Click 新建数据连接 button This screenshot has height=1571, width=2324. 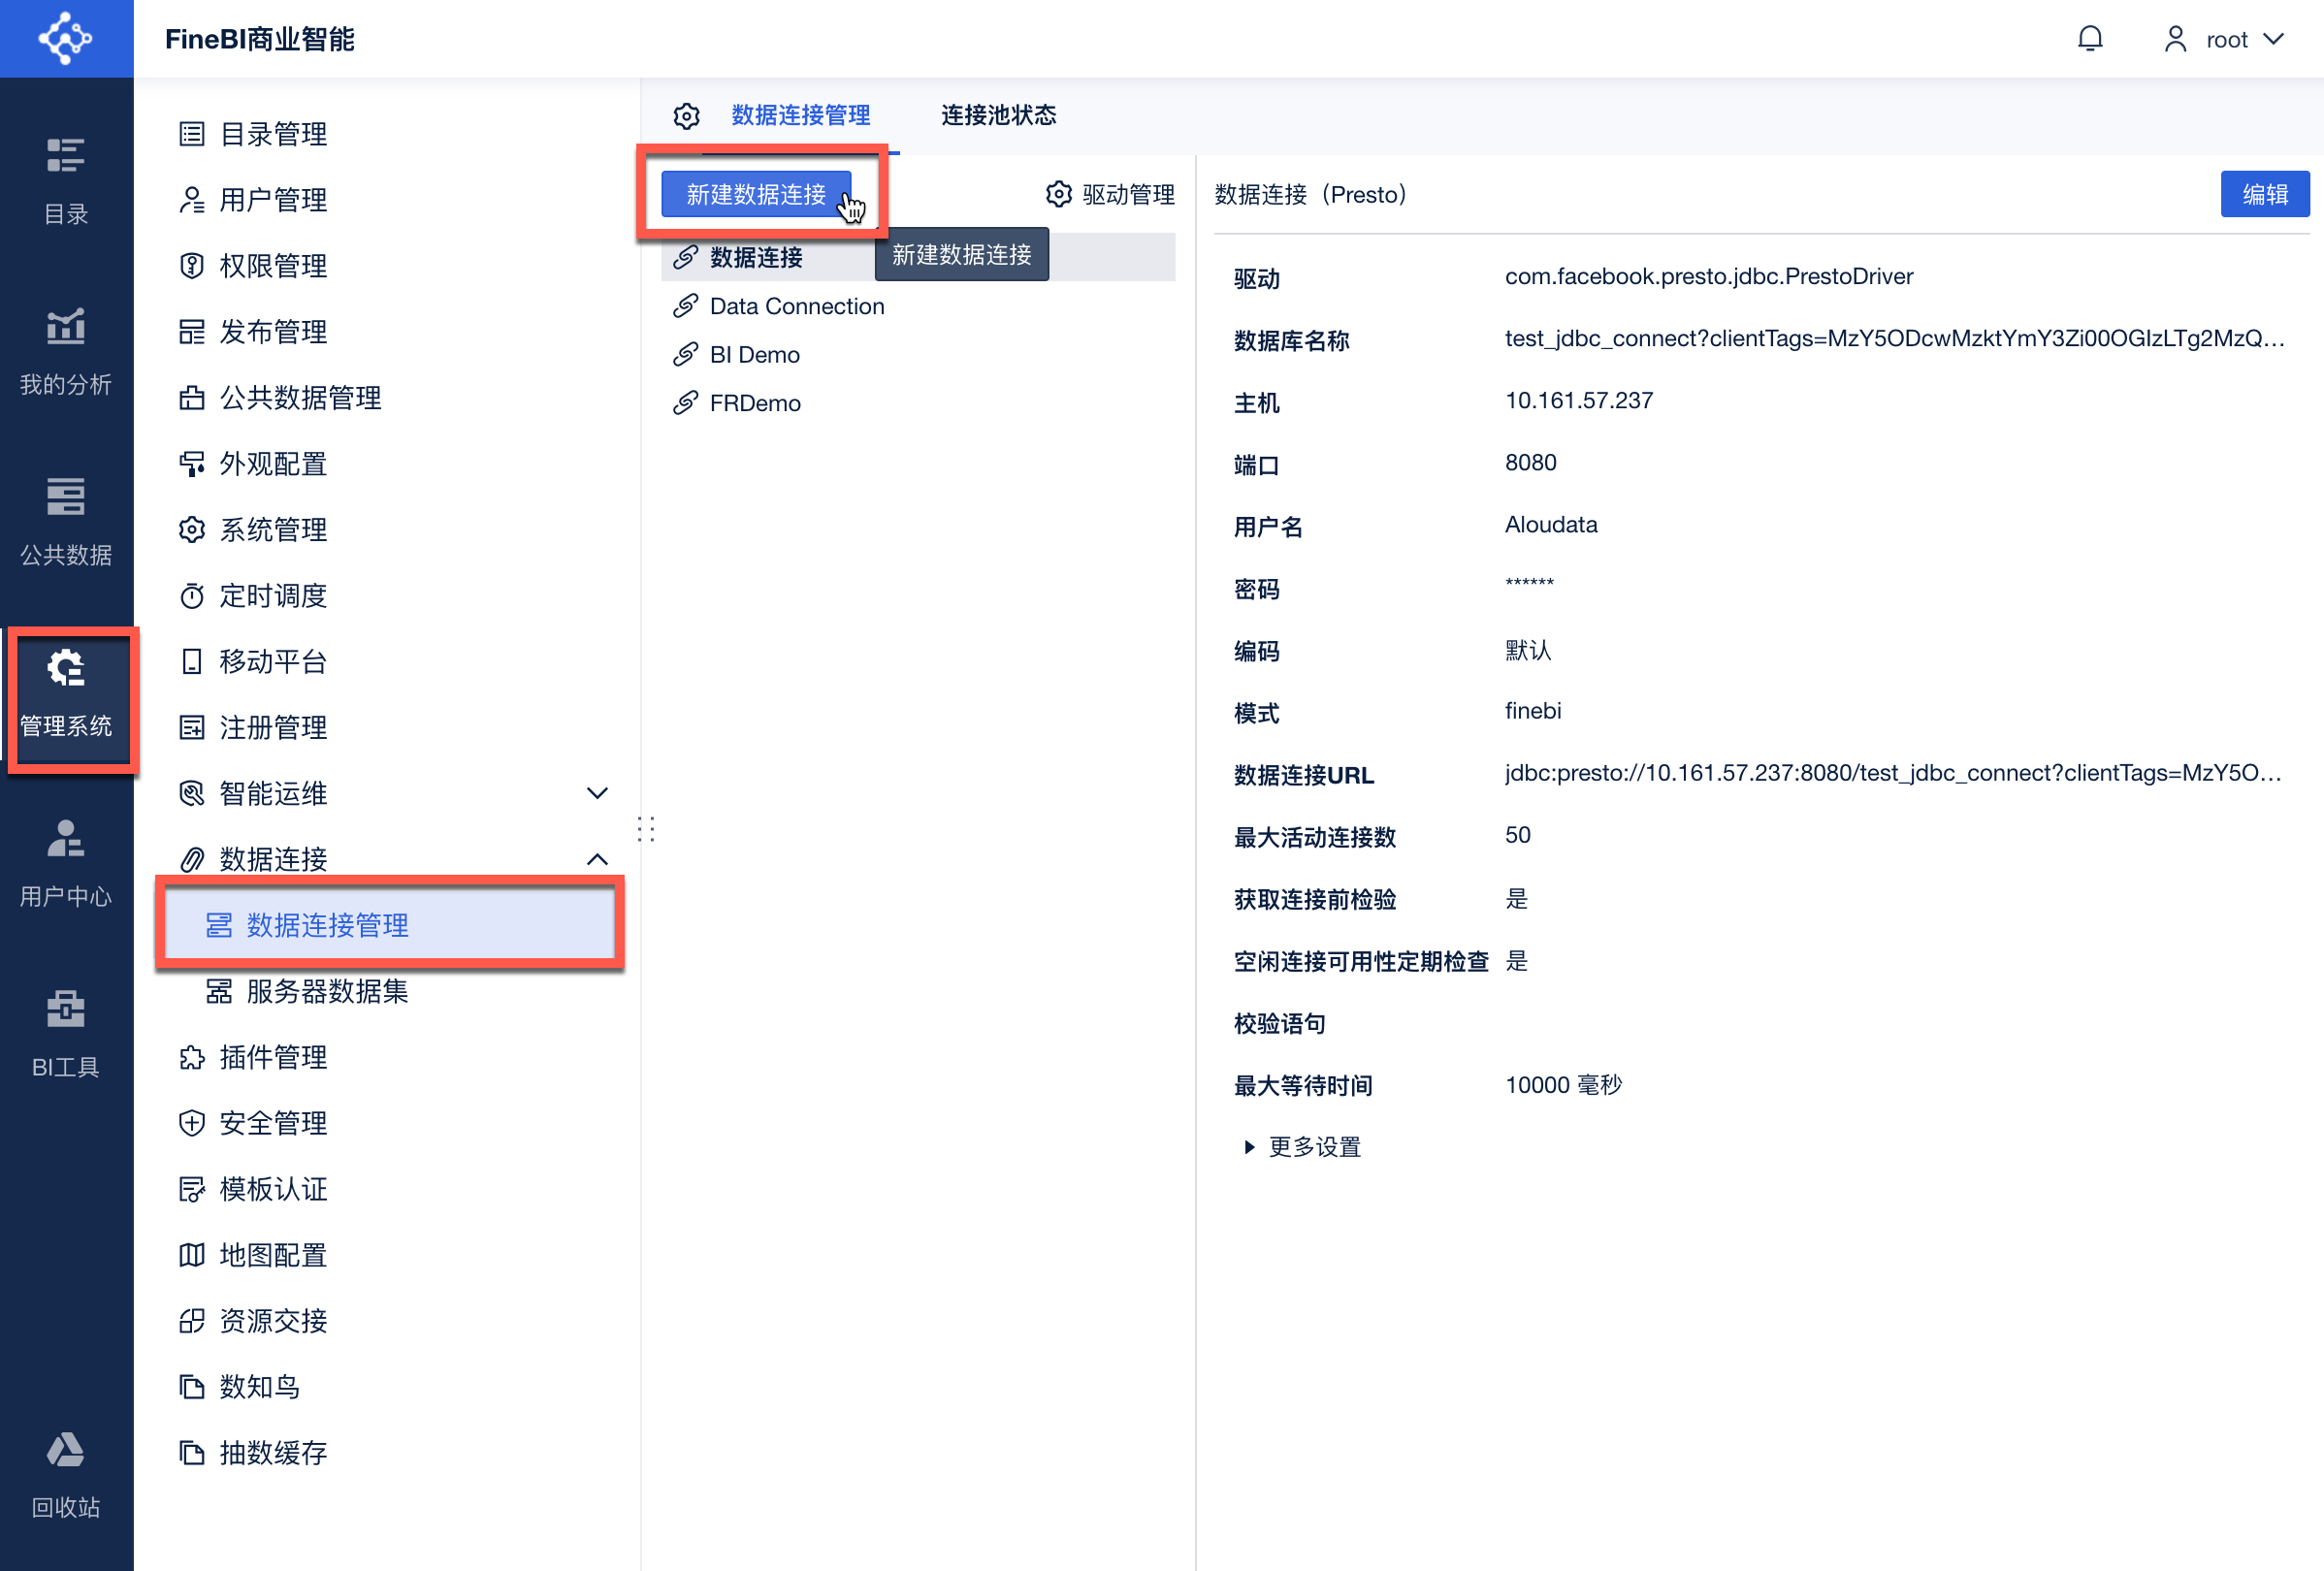(x=755, y=194)
